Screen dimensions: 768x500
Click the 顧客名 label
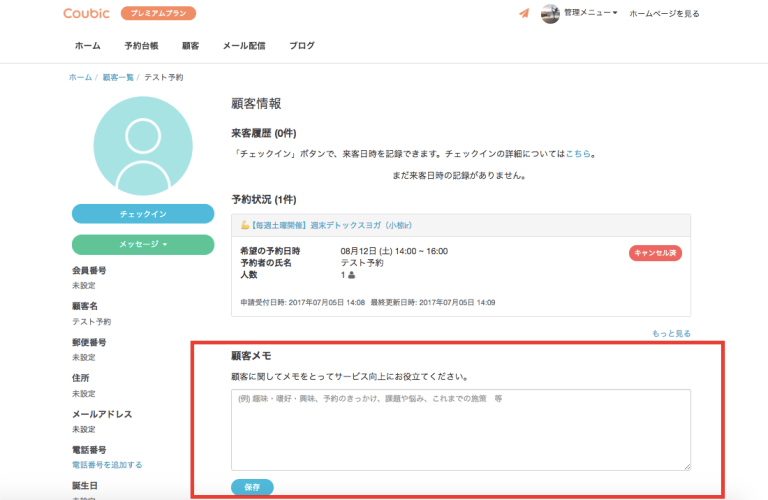(x=85, y=306)
